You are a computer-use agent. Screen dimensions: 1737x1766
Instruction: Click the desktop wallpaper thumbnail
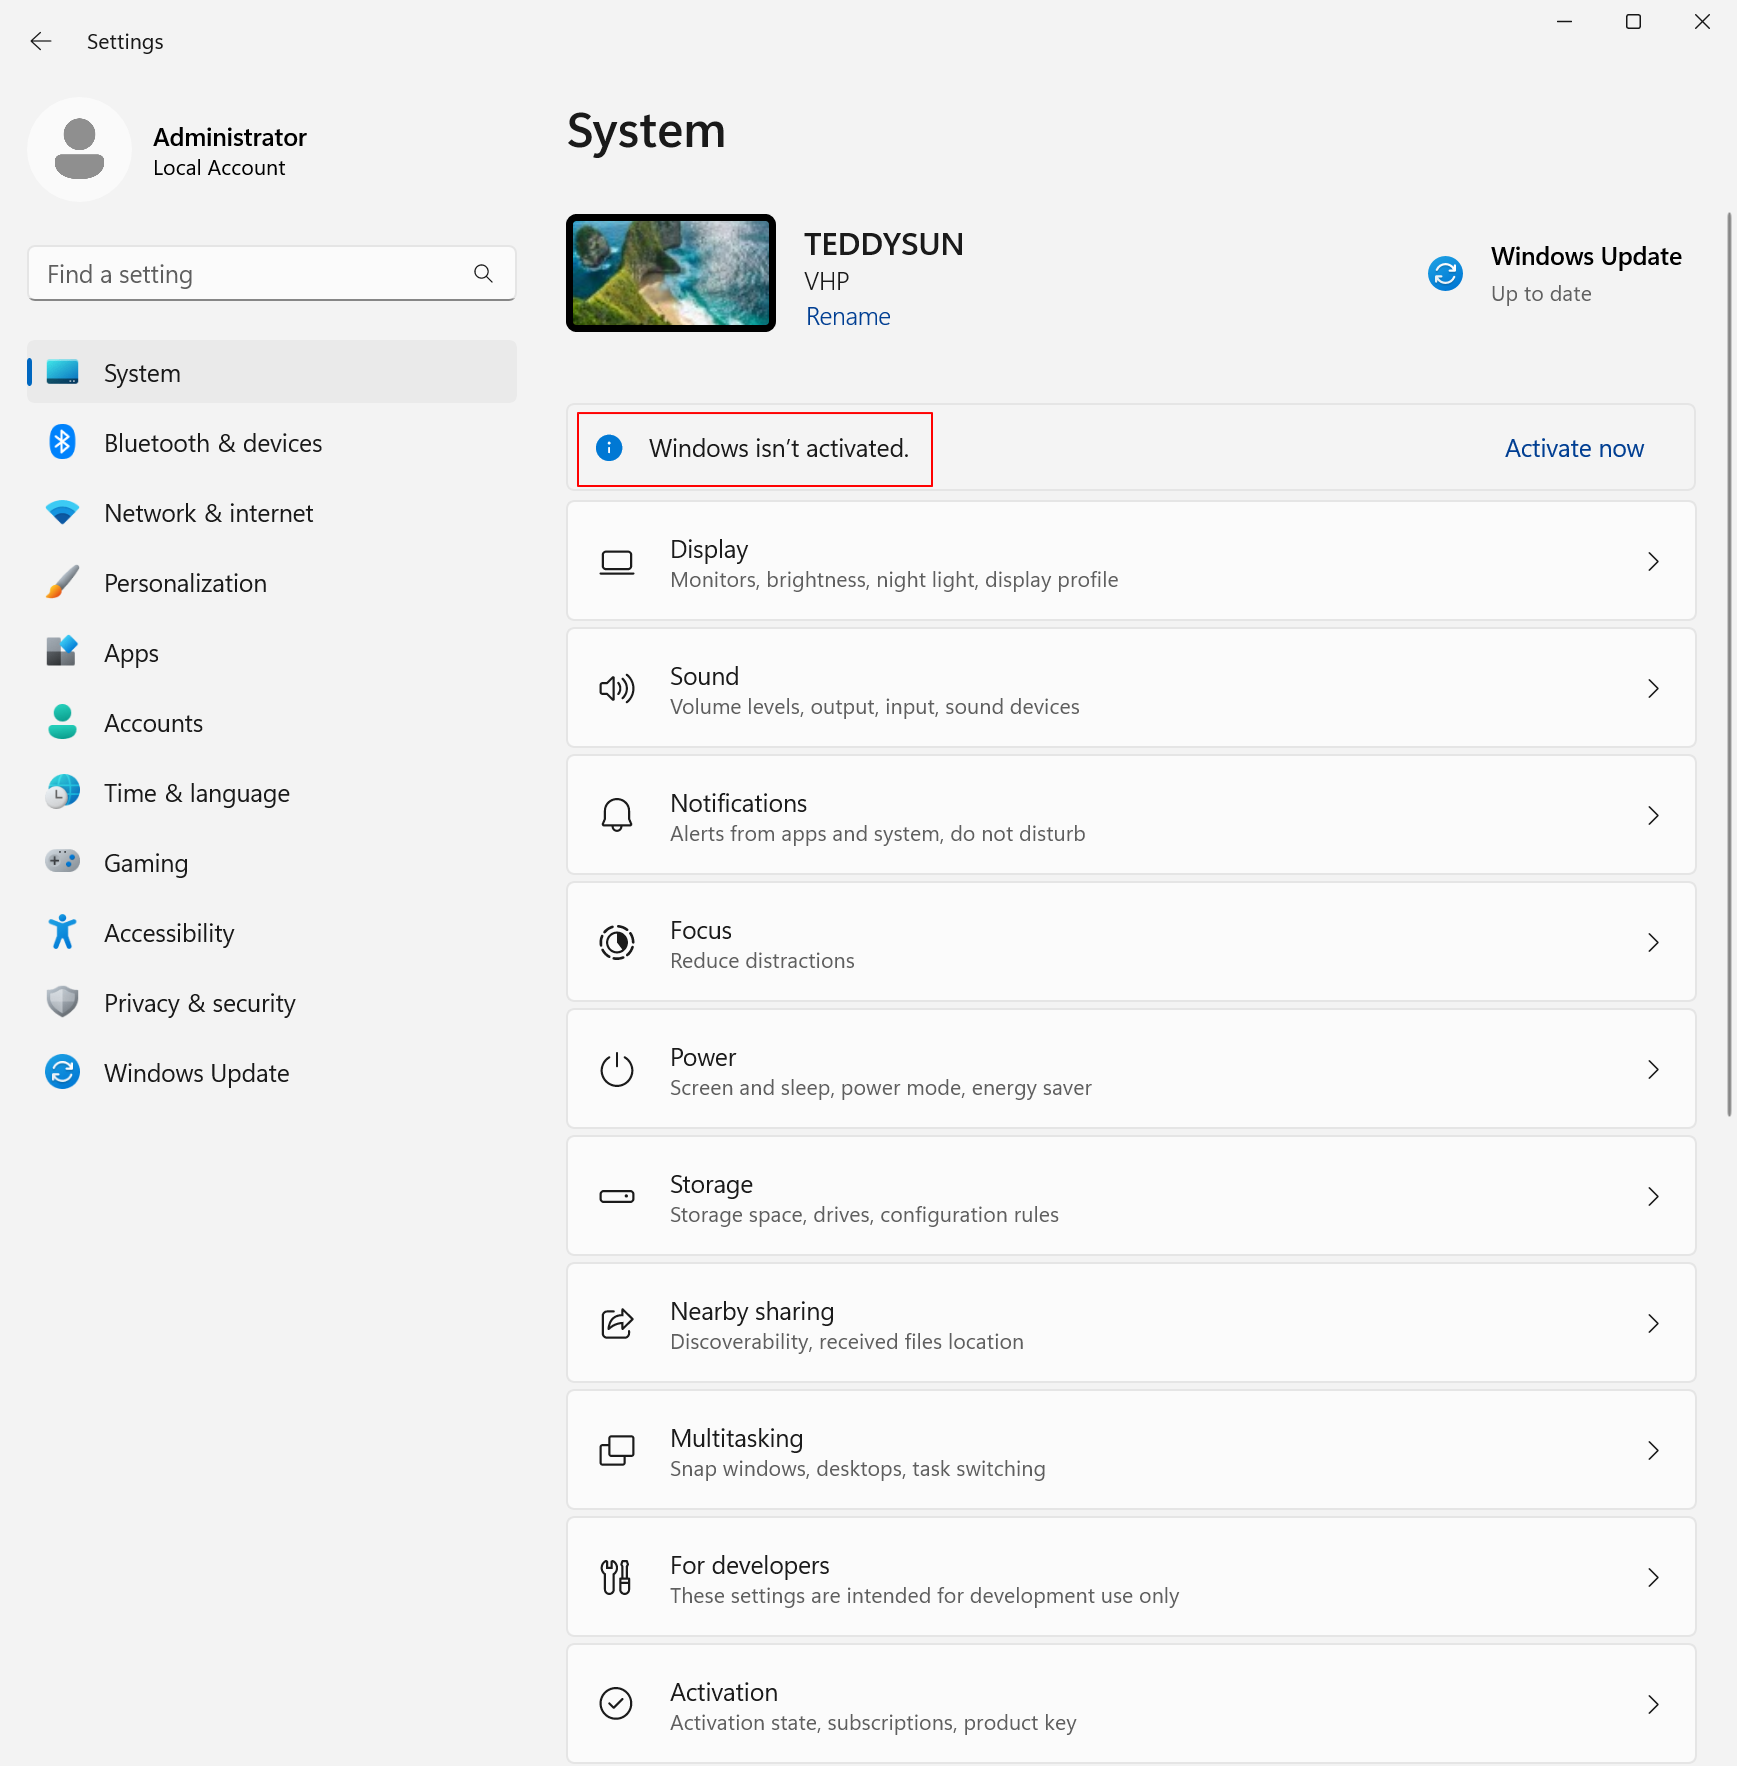pyautogui.click(x=671, y=273)
